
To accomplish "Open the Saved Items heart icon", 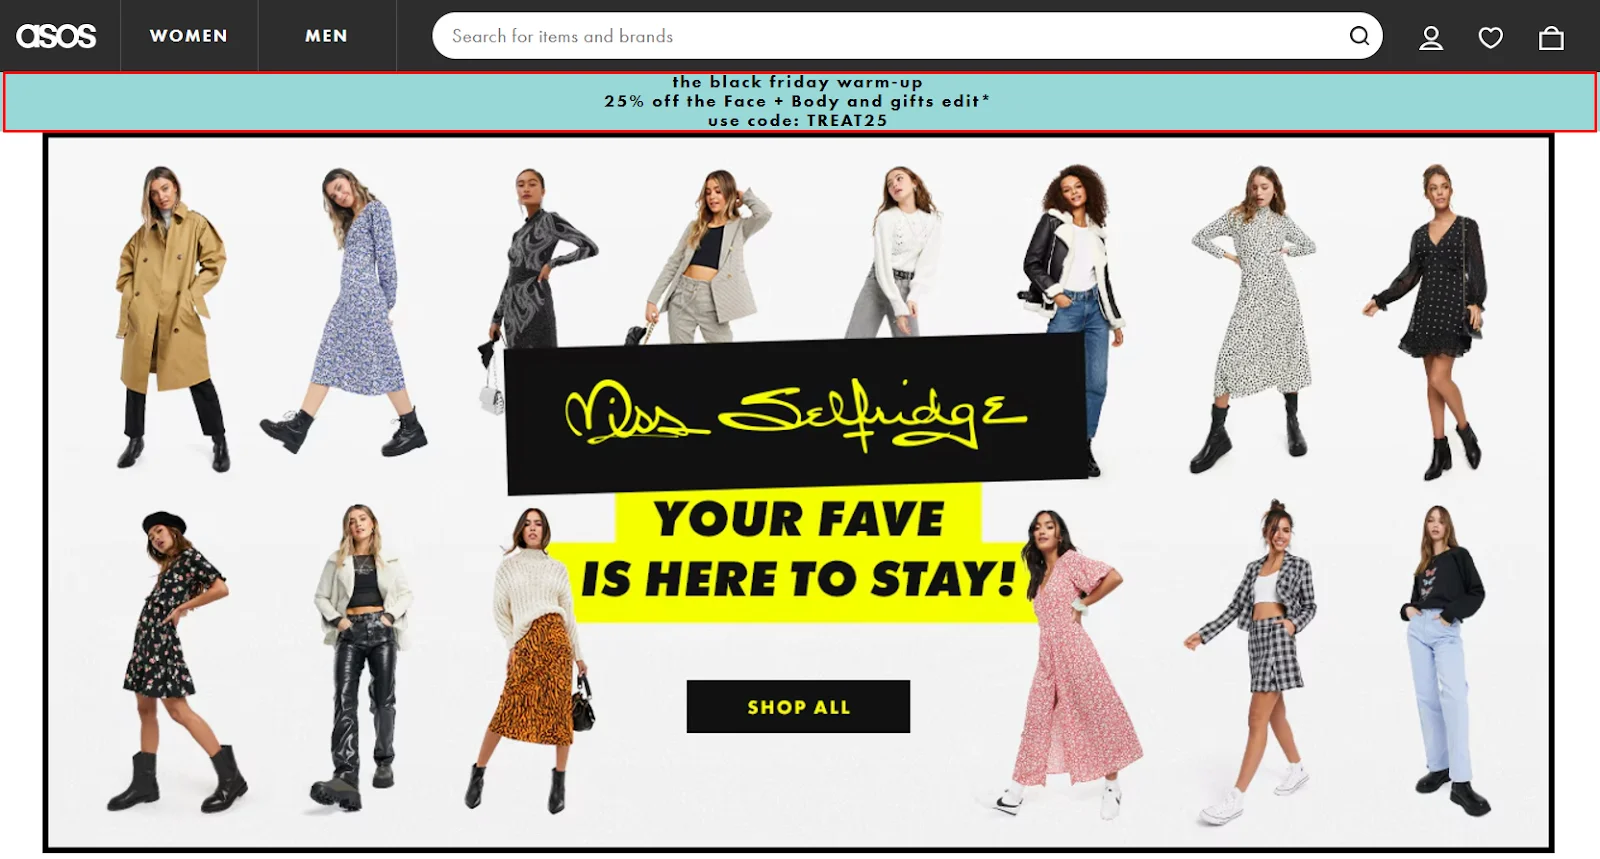I will pos(1491,38).
